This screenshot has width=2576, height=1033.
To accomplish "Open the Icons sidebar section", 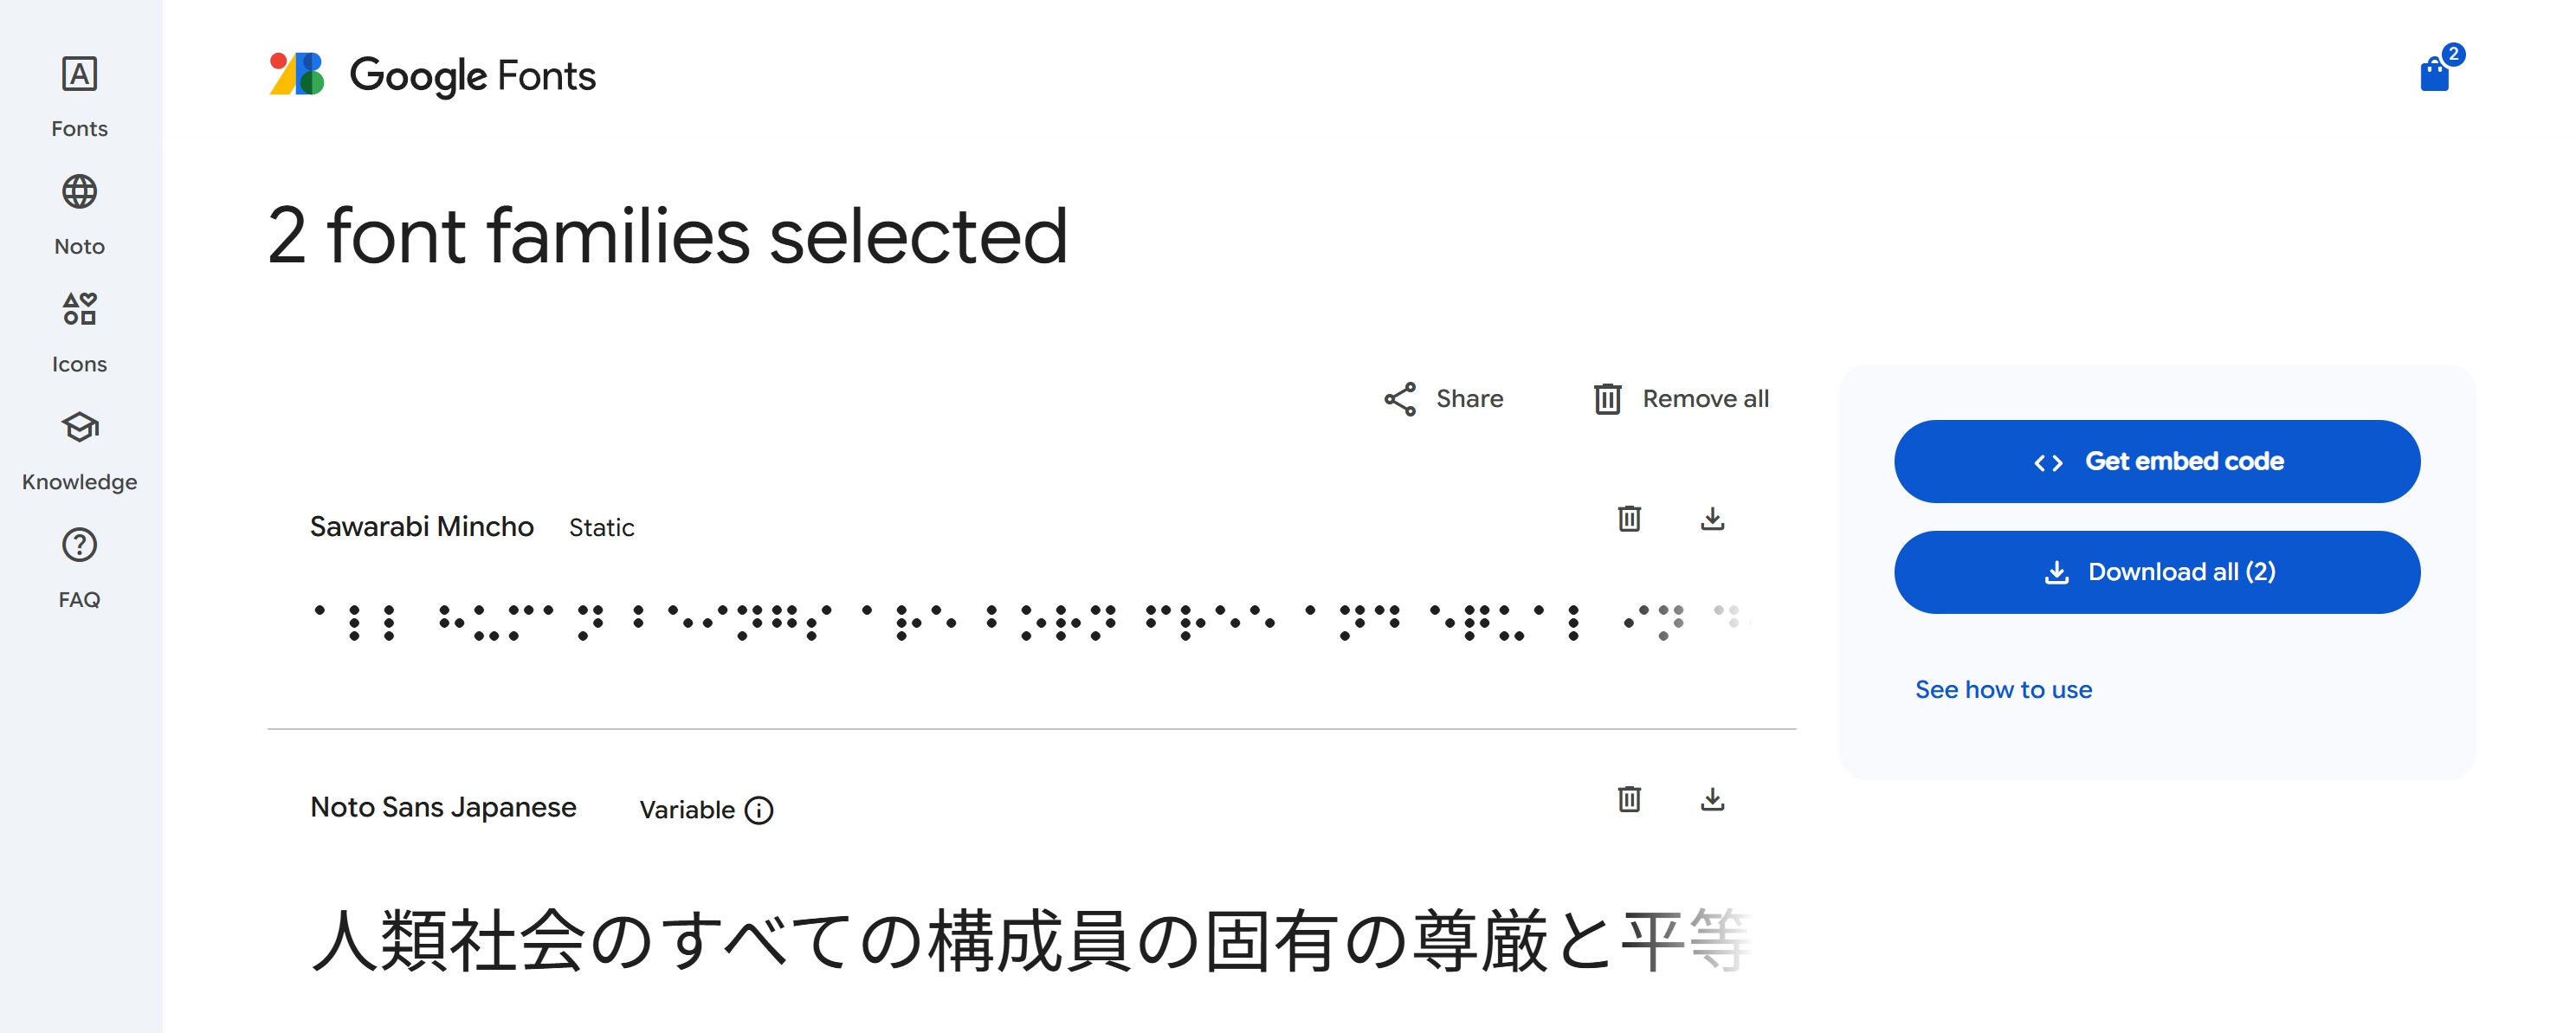I will pyautogui.click(x=79, y=332).
